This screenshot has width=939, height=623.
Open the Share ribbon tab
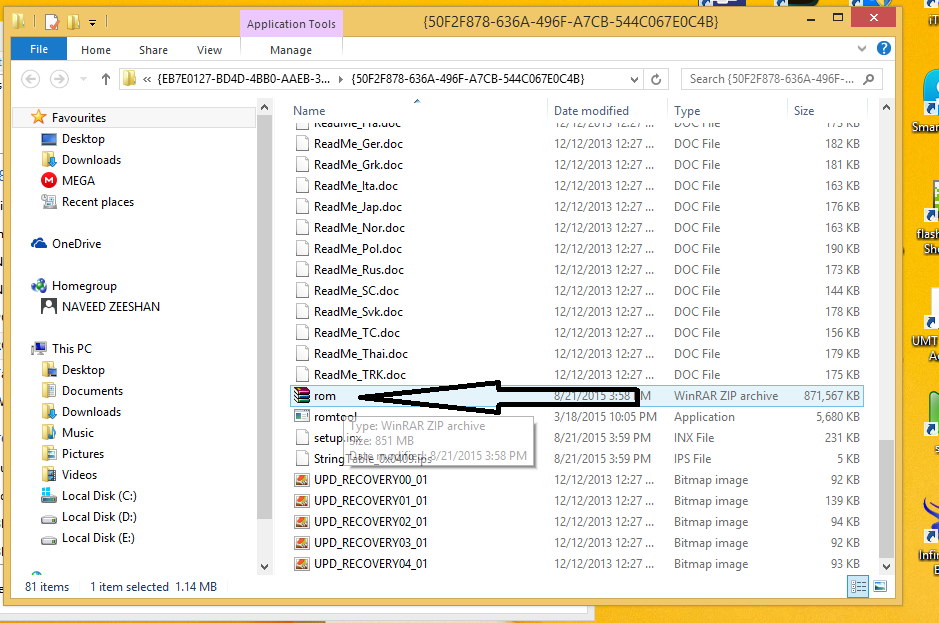(x=153, y=50)
